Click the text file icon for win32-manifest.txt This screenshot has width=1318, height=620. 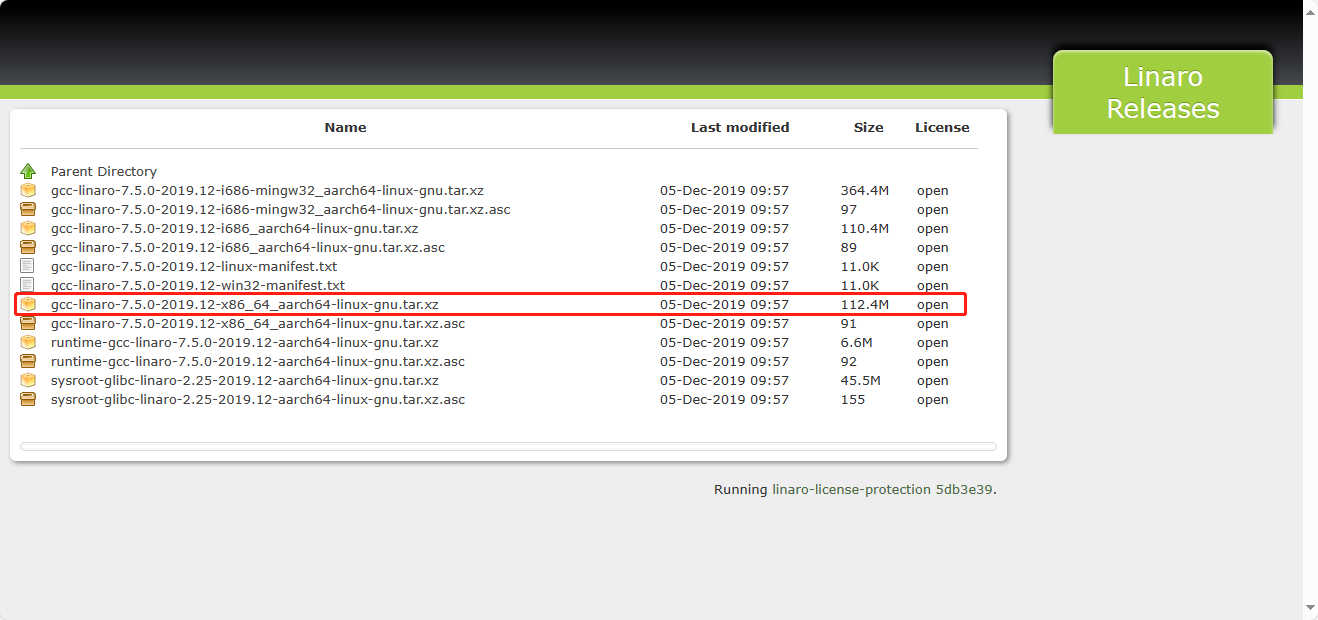click(x=28, y=285)
